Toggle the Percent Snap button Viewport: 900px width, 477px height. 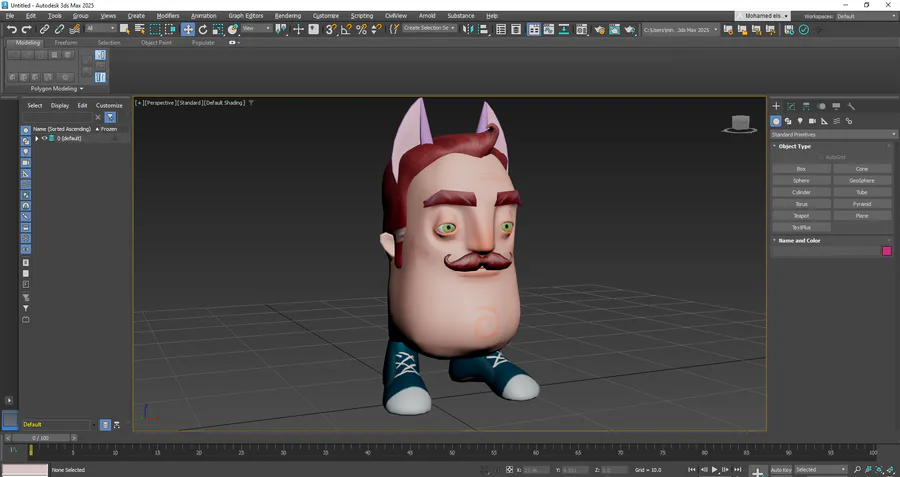tap(362, 29)
